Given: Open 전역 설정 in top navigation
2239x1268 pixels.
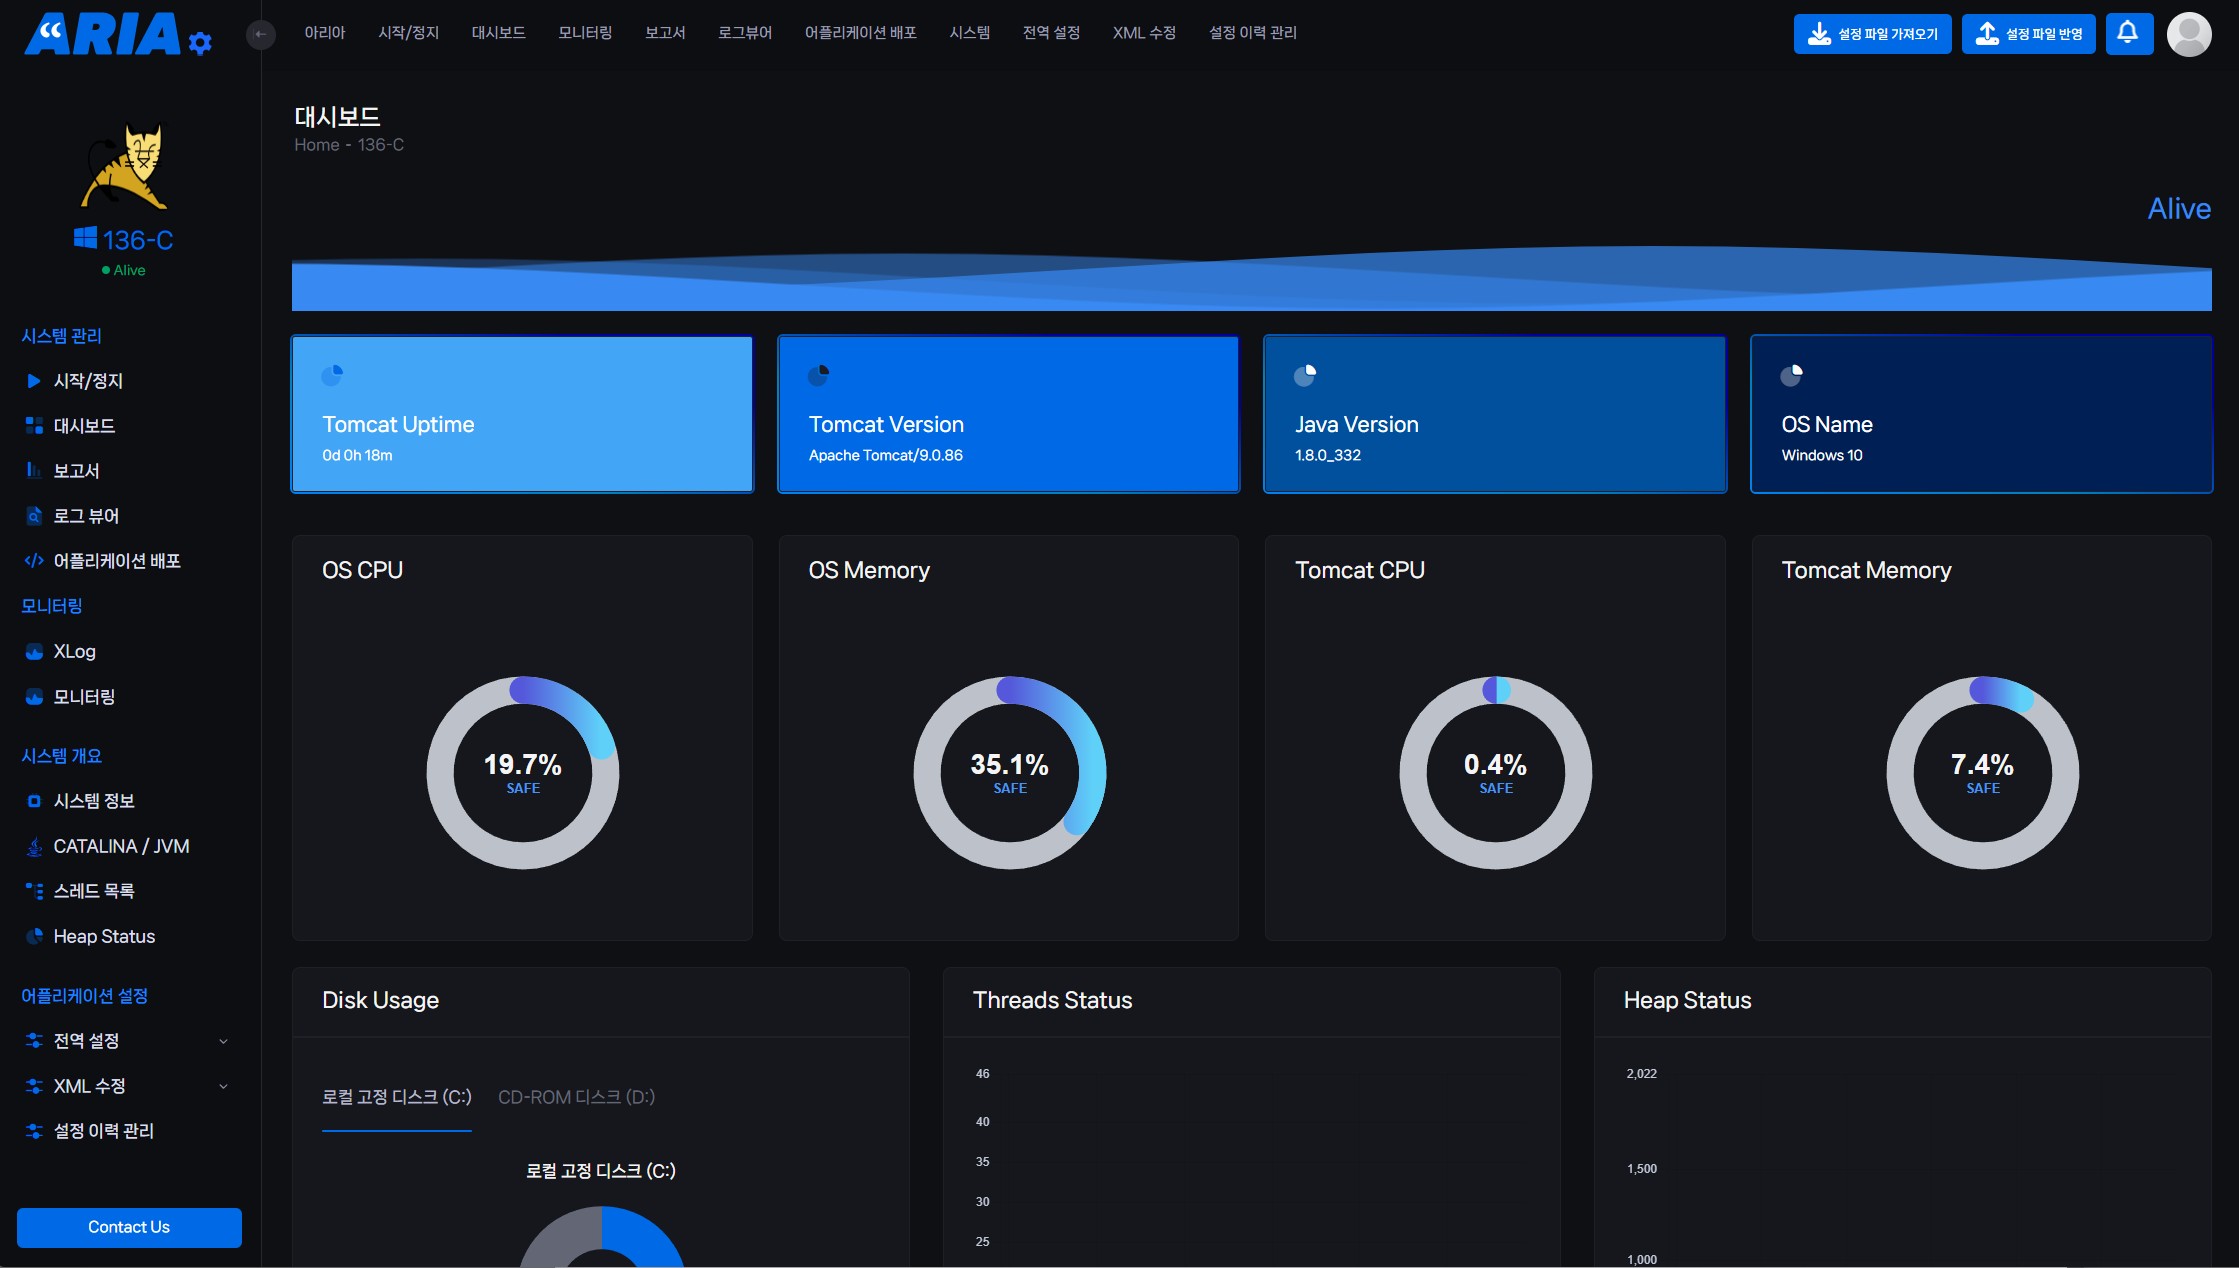Looking at the screenshot, I should (1052, 33).
